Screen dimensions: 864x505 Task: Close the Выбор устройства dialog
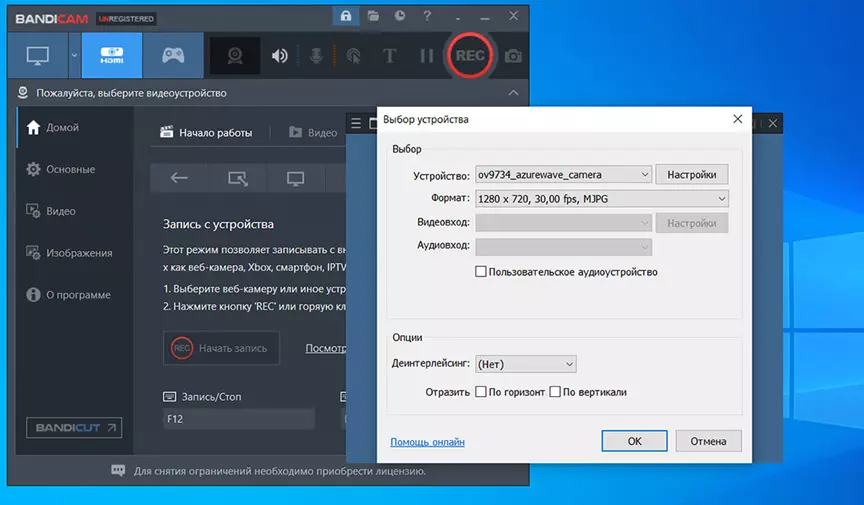click(738, 119)
